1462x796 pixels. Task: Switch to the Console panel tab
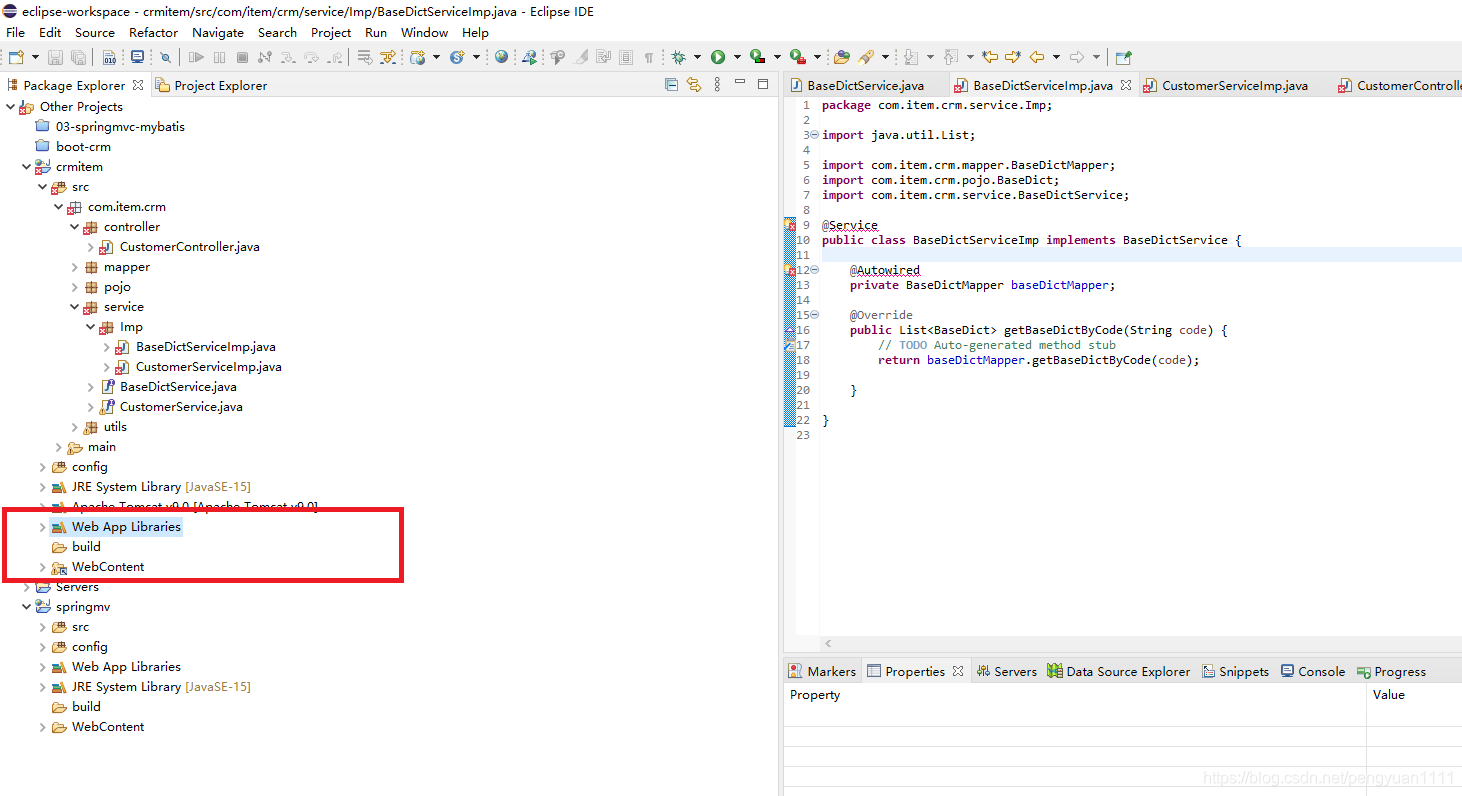[1313, 671]
